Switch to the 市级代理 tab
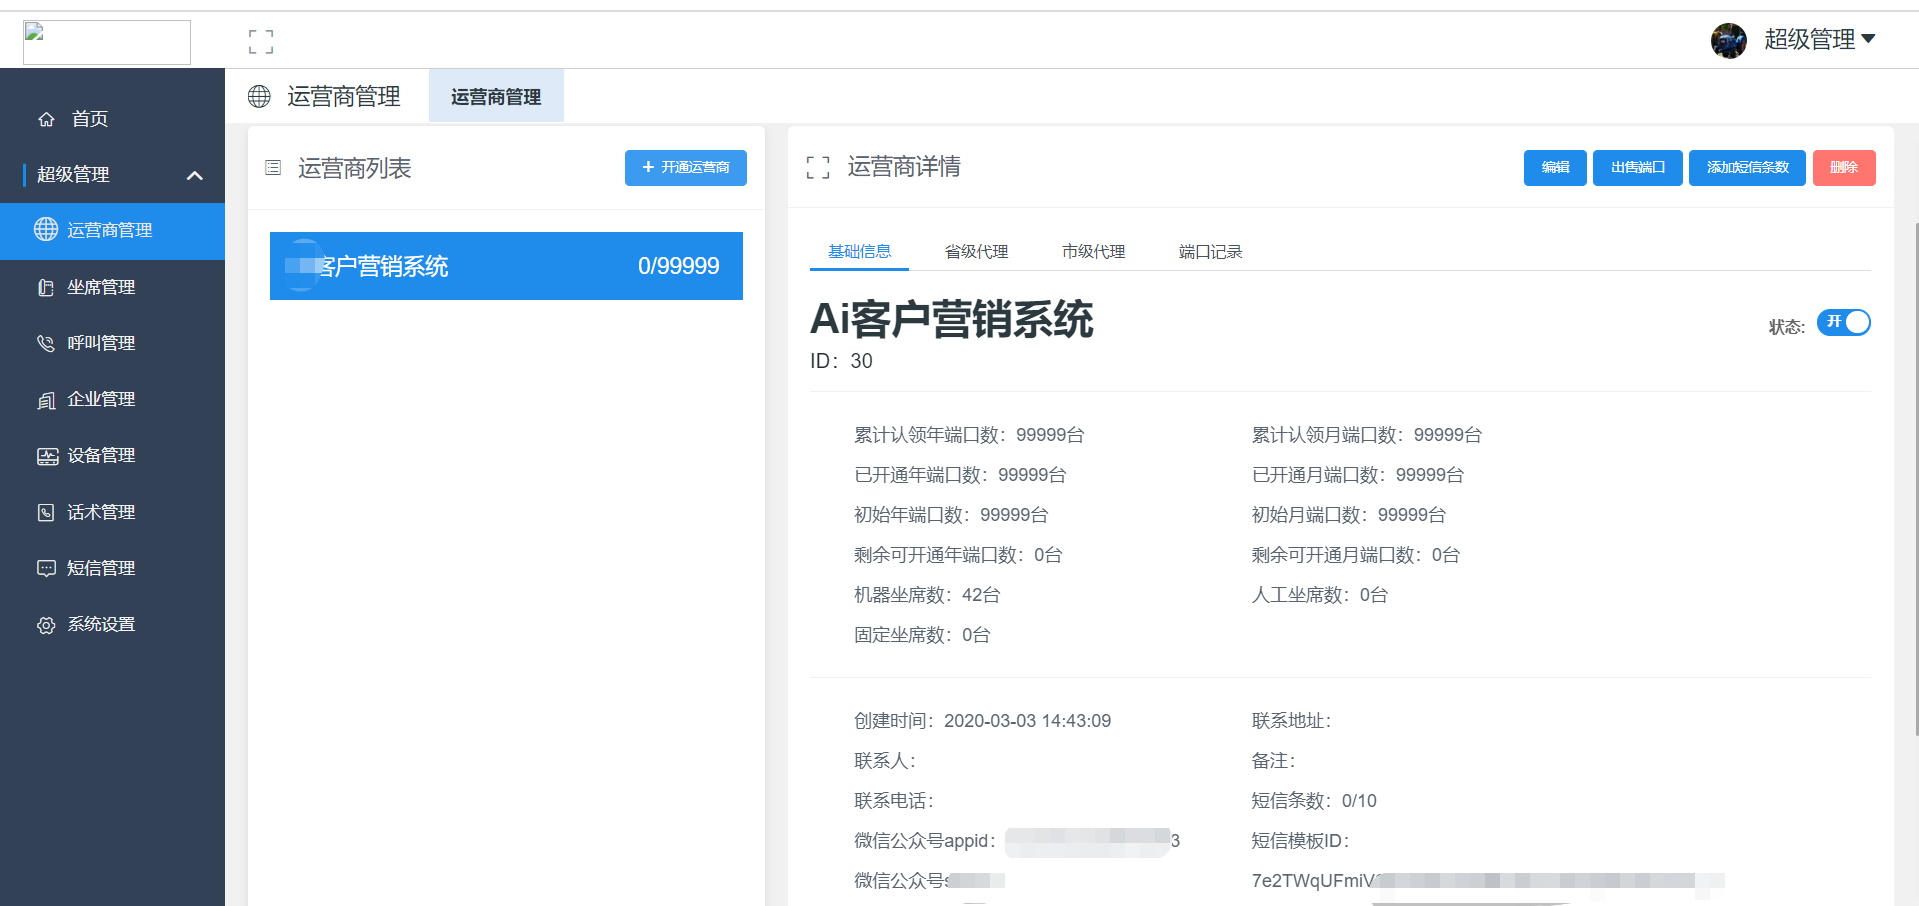 [x=1092, y=251]
